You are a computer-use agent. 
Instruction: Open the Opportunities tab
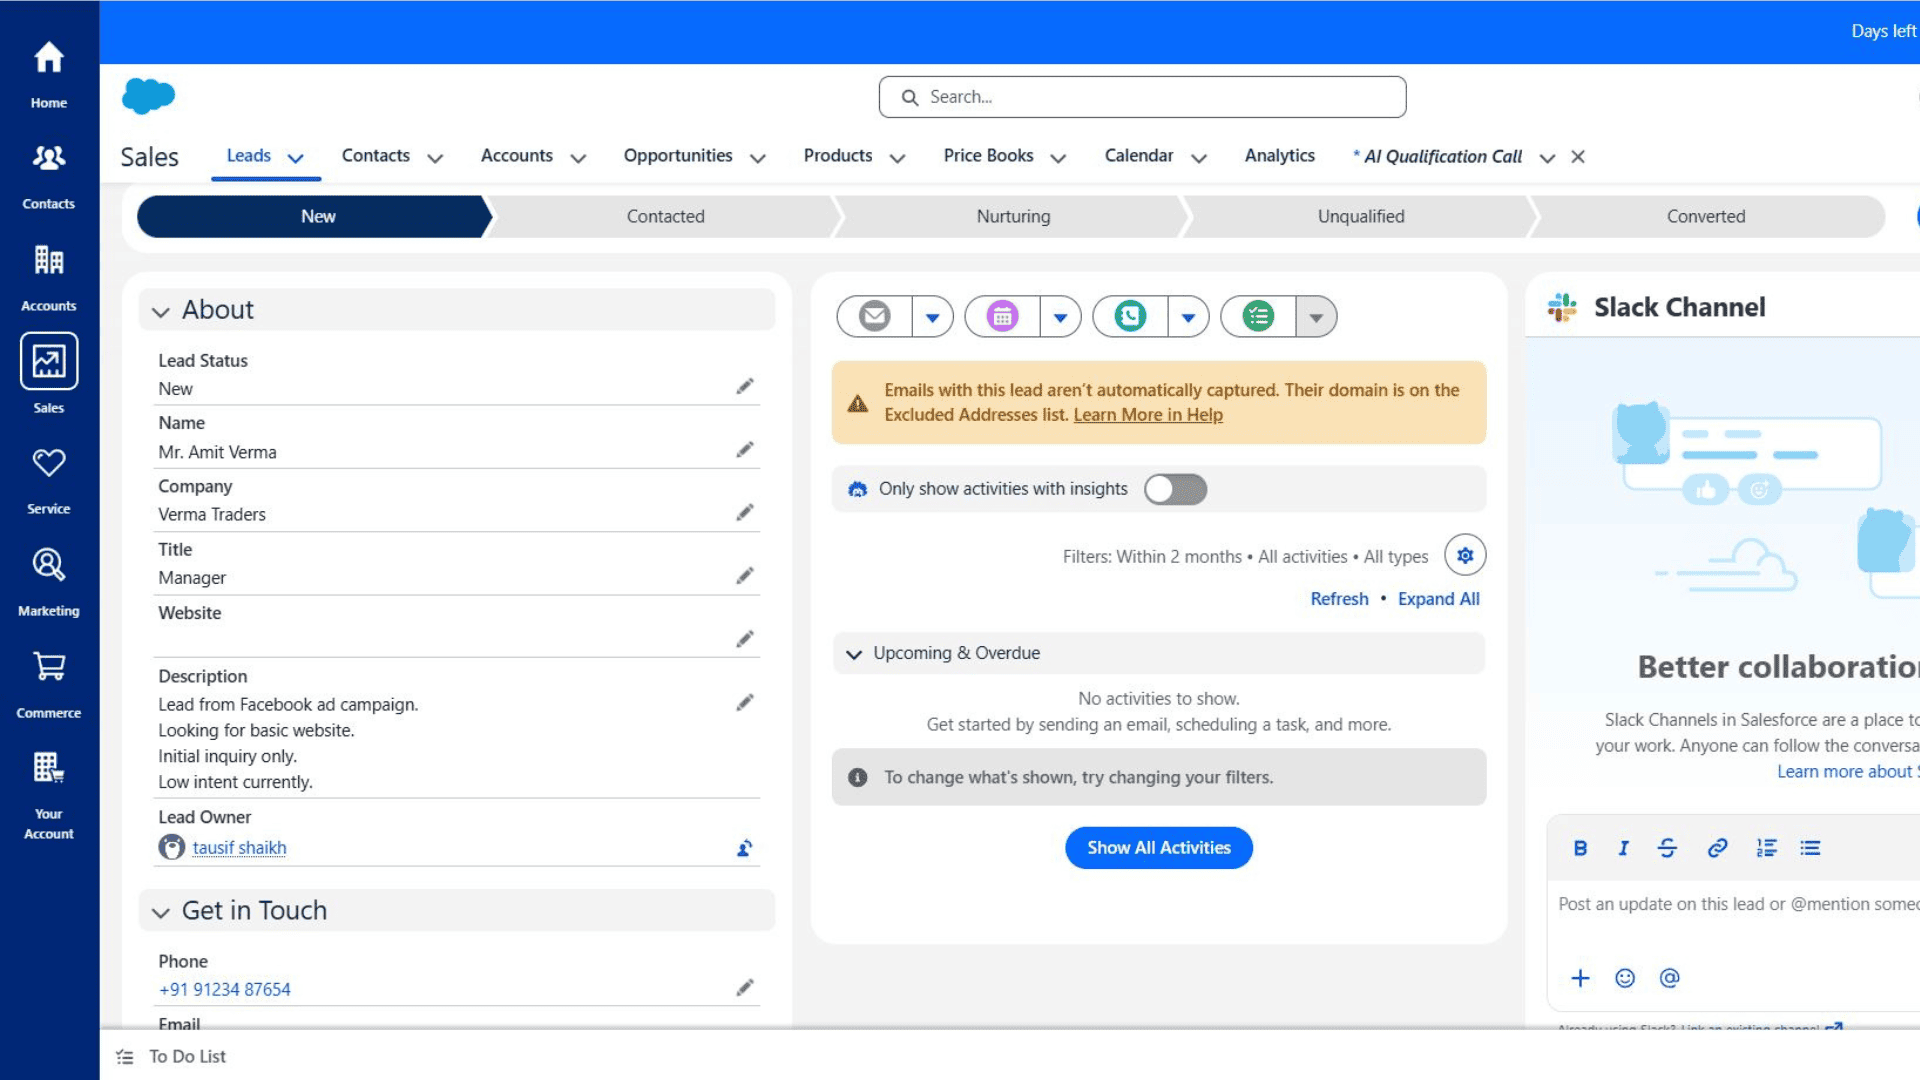pyautogui.click(x=678, y=155)
